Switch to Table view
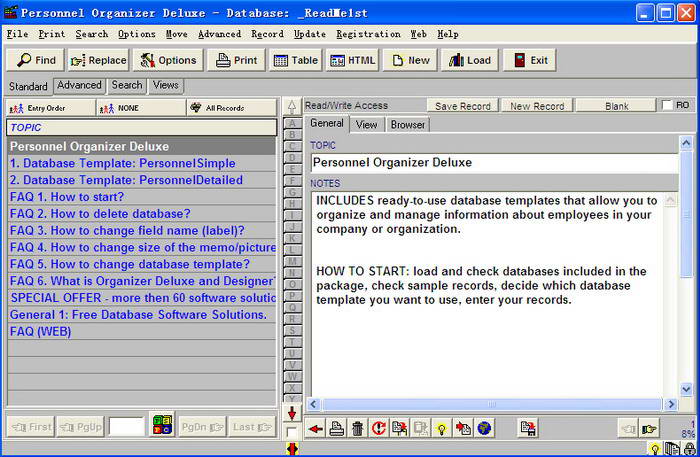Viewport: 700px width, 457px height. point(296,60)
